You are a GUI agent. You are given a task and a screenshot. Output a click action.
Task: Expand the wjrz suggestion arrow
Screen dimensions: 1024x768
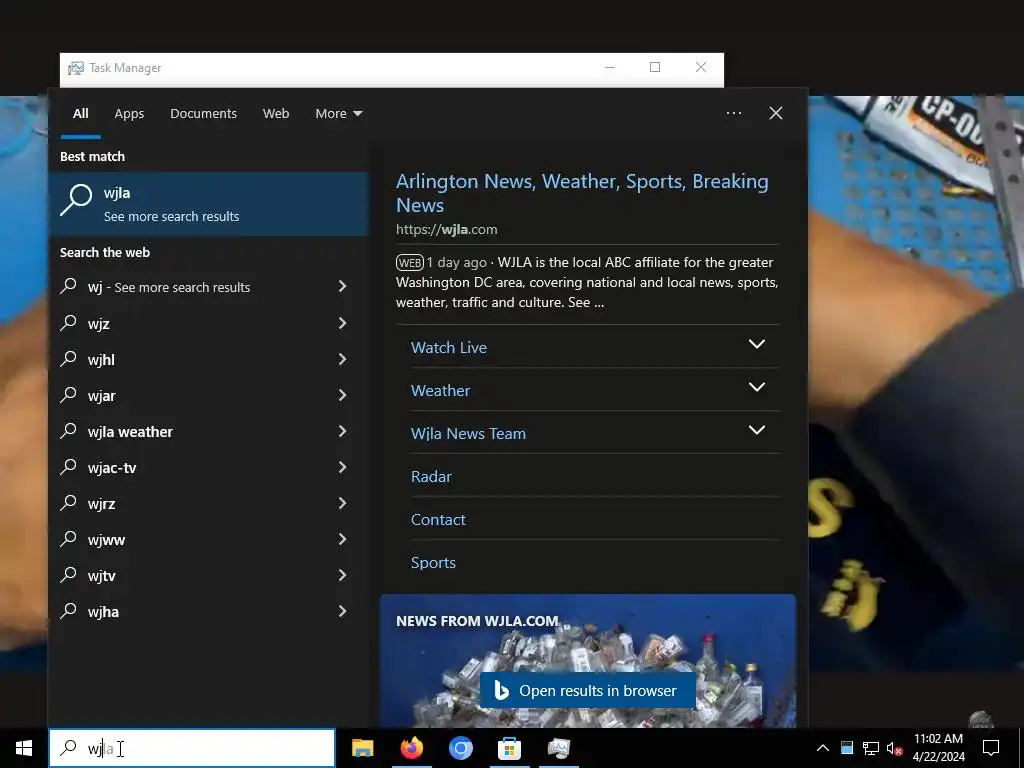pyautogui.click(x=342, y=502)
